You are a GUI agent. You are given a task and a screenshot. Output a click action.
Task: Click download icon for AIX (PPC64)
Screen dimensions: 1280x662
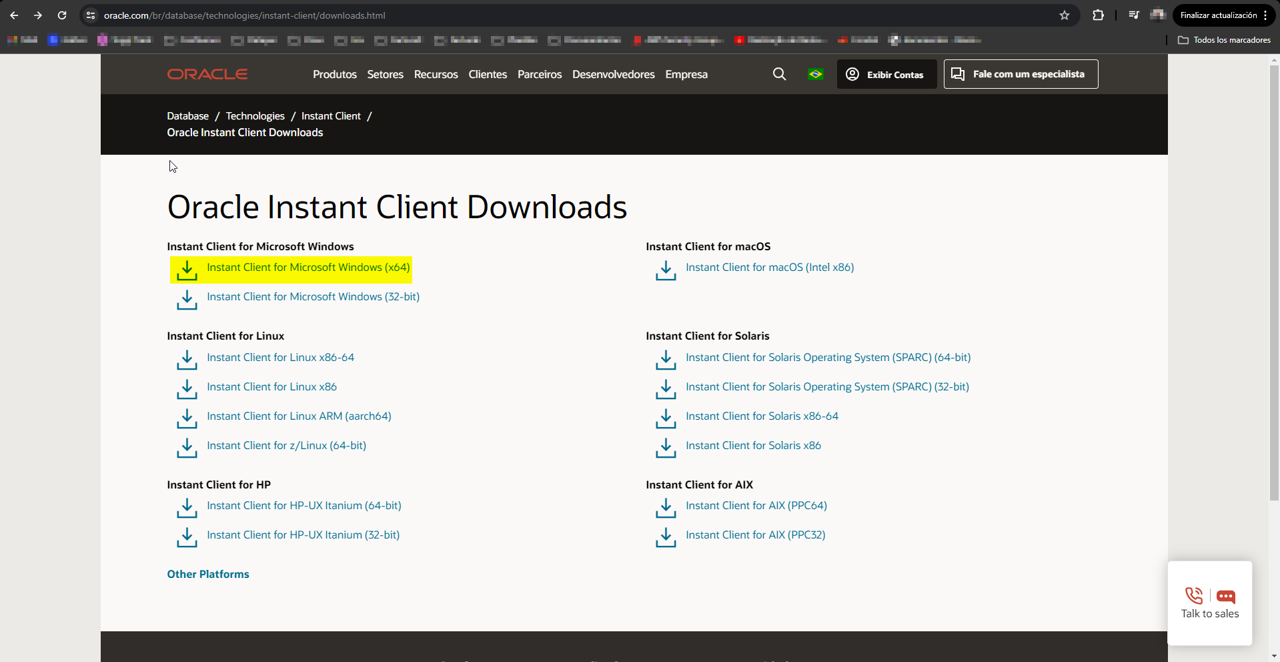coord(666,508)
